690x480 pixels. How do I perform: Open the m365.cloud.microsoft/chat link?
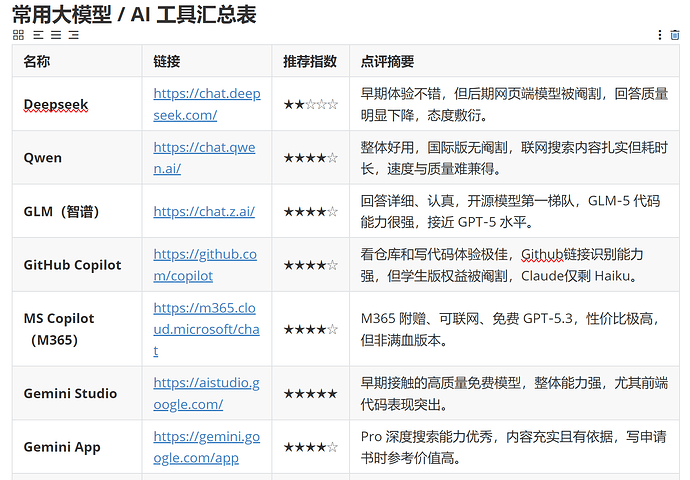tap(206, 329)
